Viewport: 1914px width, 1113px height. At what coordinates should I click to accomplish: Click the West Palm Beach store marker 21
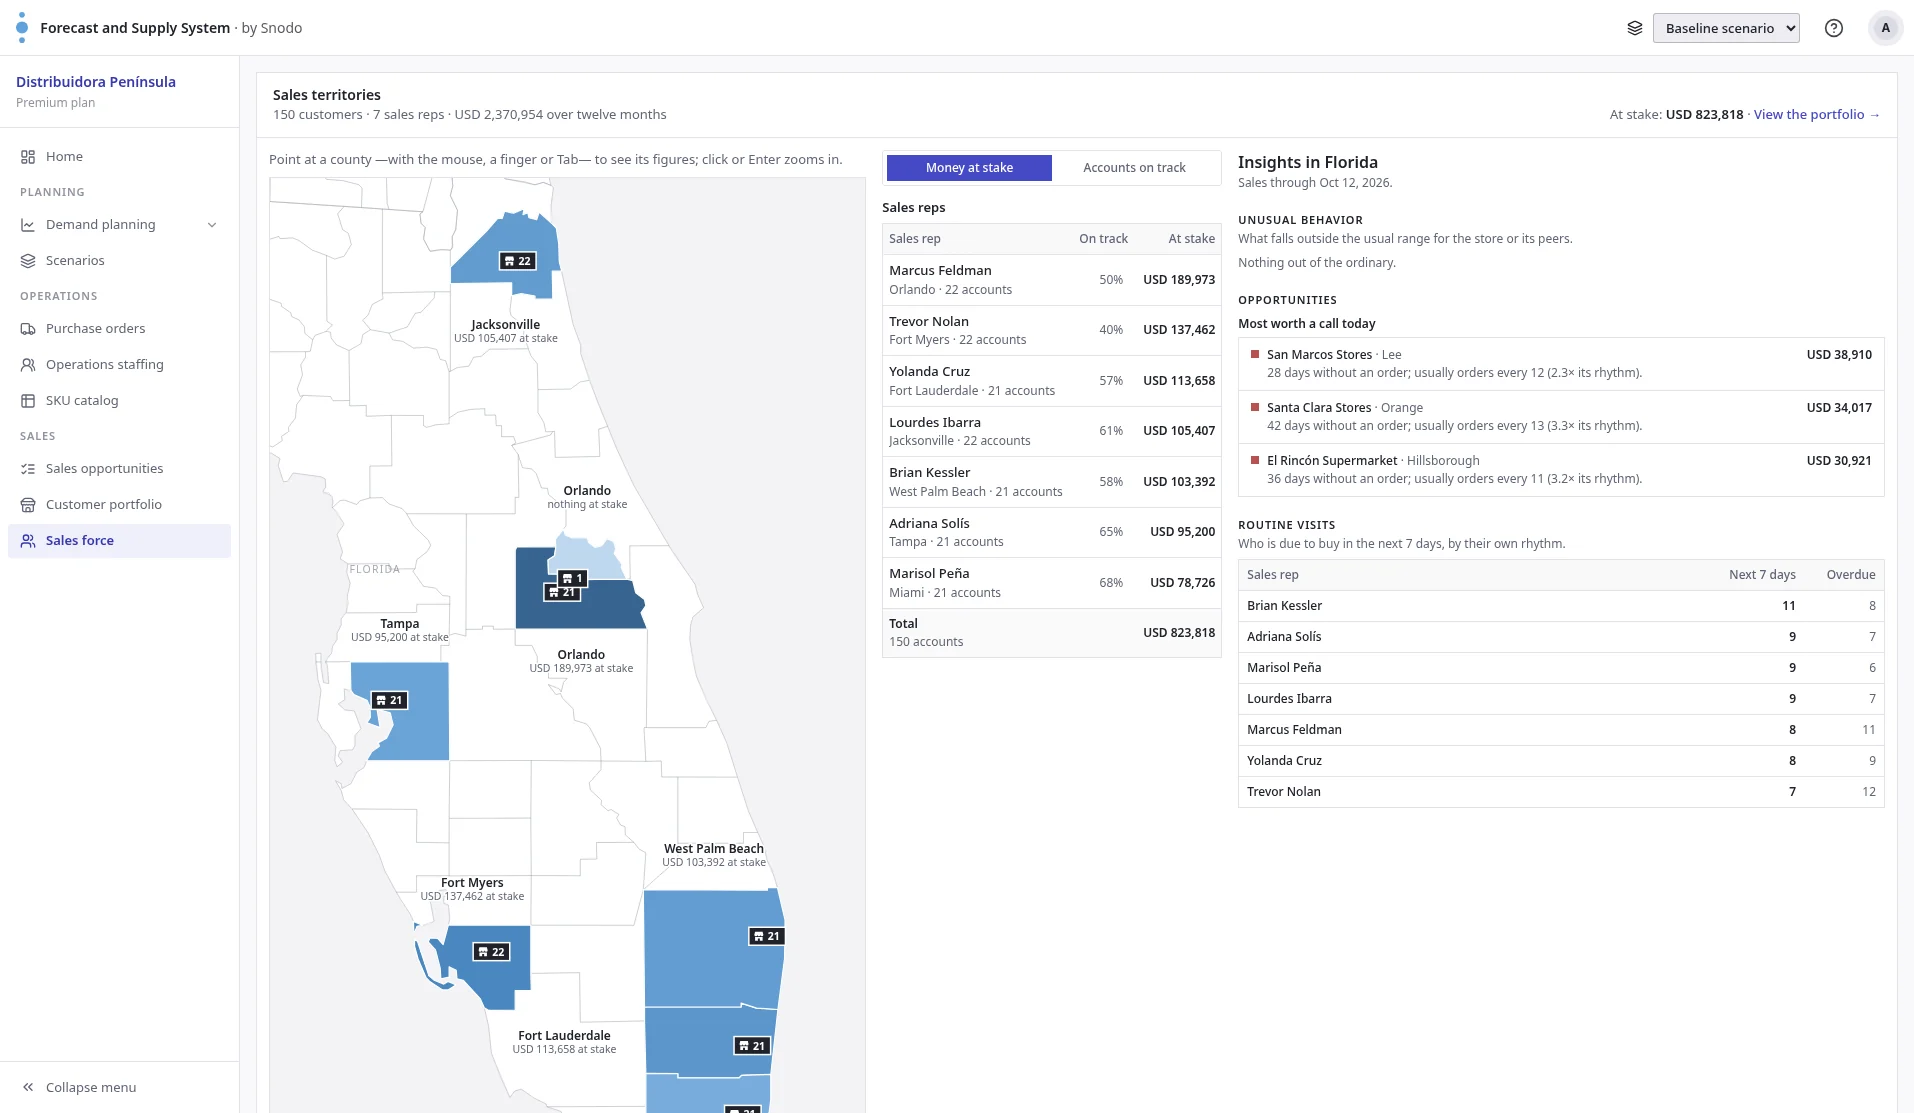(x=766, y=937)
